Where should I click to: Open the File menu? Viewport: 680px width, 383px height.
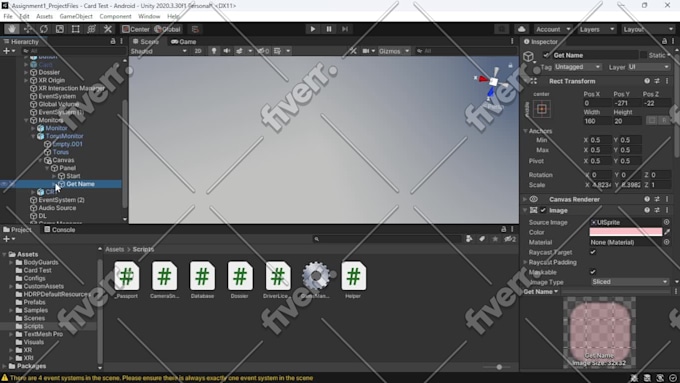pyautogui.click(x=8, y=16)
